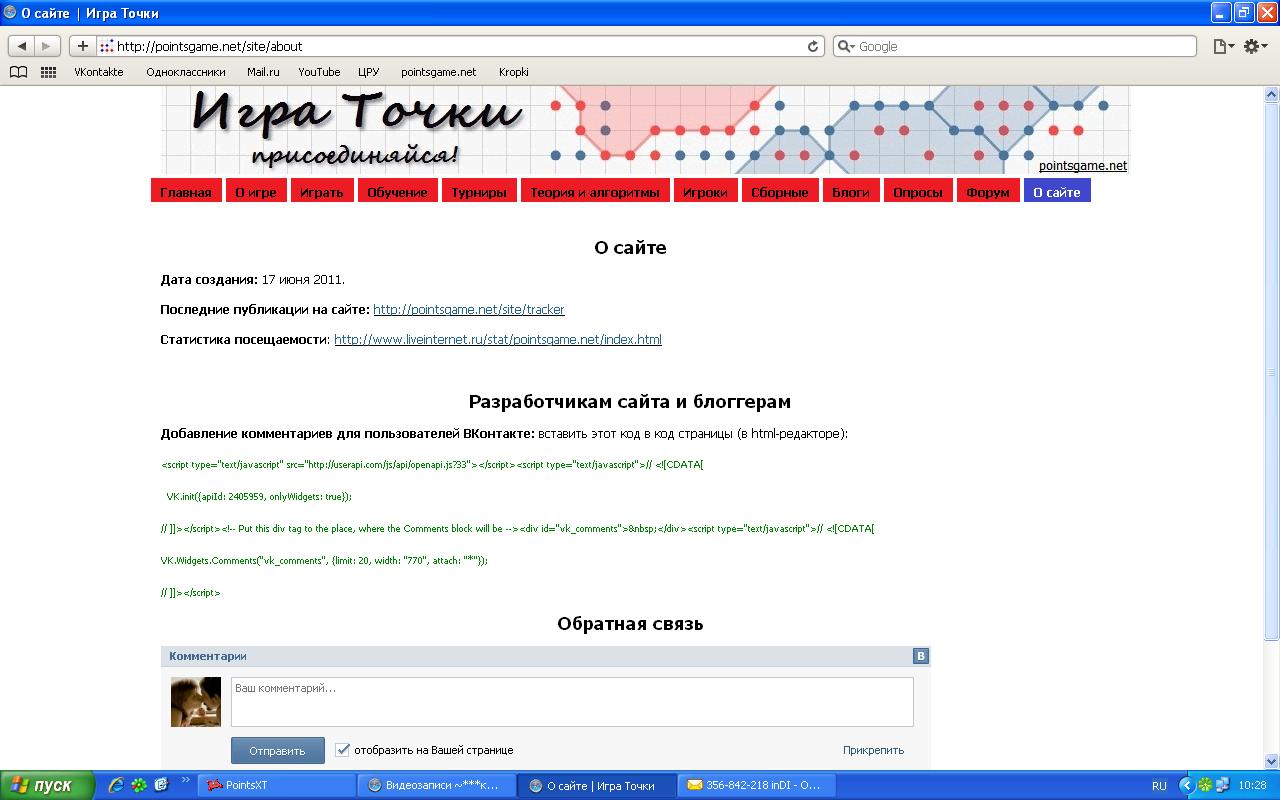Switch to 356-842-218 inDI taskbar window
Screen dimensions: 1280x800
(x=755, y=786)
